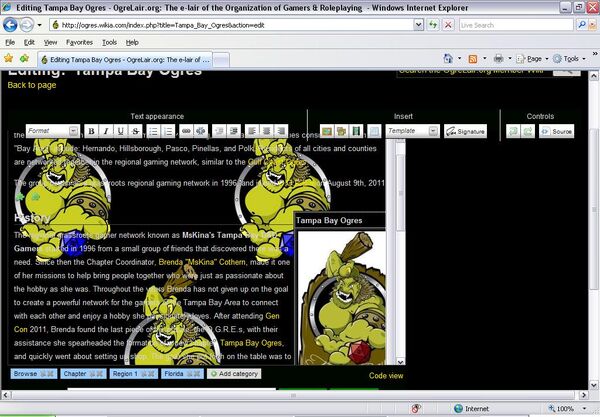Screen dimensions: 600x417
Task: Insert a video with the filmstrip icon
Action: (356, 131)
